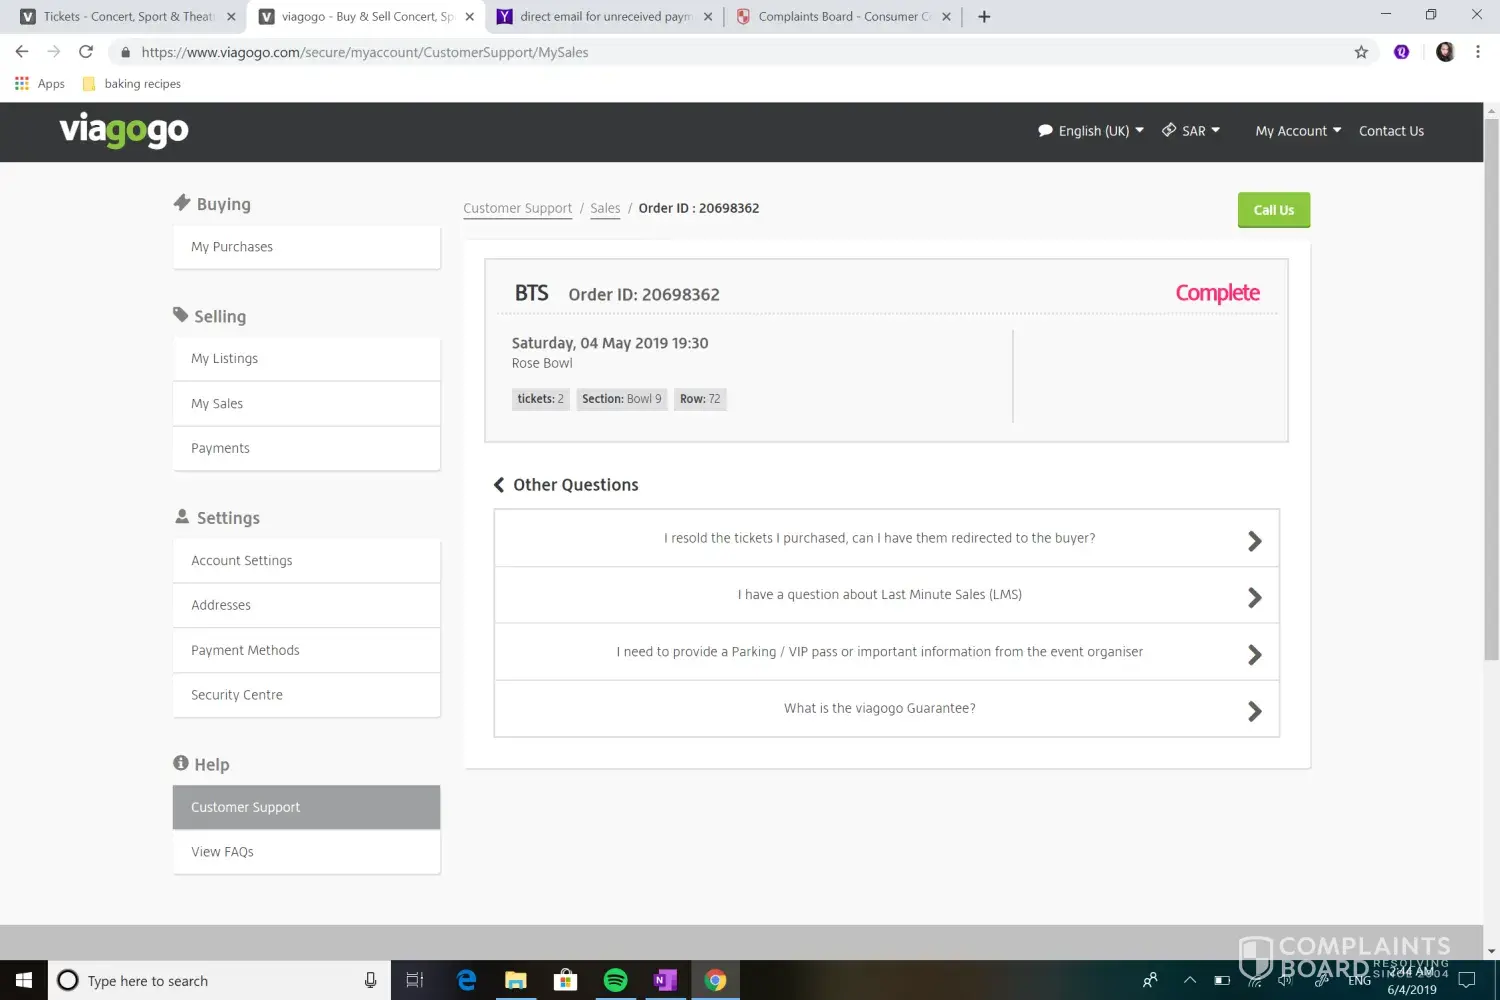
Task: Open Spotify from the taskbar
Action: pyautogui.click(x=615, y=980)
